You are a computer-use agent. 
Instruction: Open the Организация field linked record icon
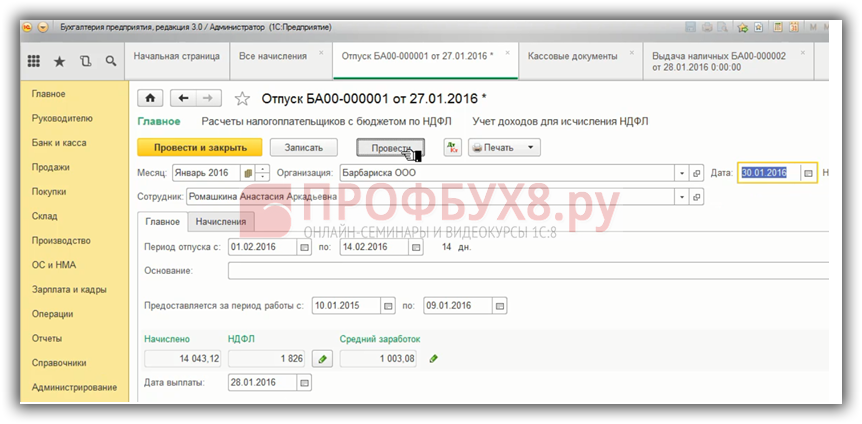(x=697, y=173)
